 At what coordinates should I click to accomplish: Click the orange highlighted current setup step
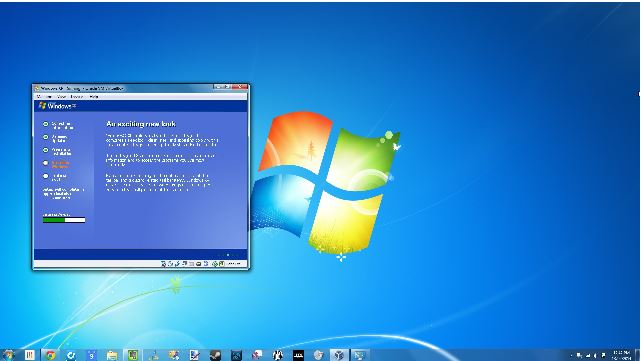(60, 165)
